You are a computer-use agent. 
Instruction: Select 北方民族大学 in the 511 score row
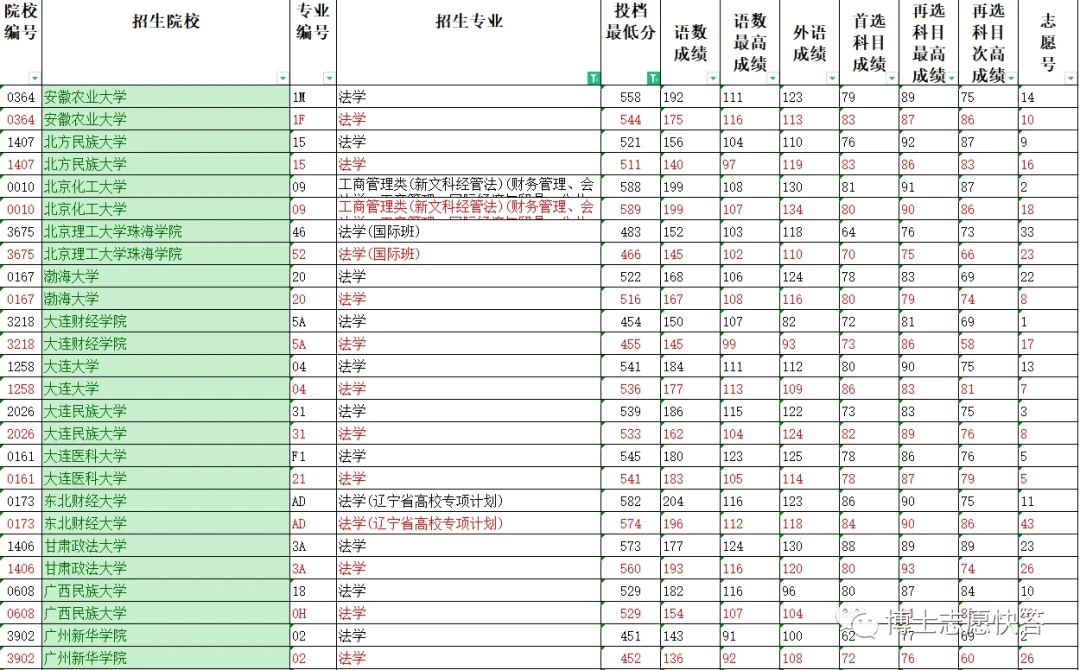[x=166, y=165]
